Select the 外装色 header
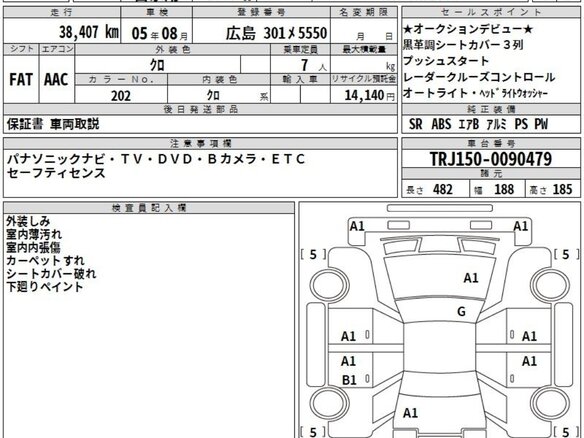Viewport: 584px width, 438px height. coord(172,50)
